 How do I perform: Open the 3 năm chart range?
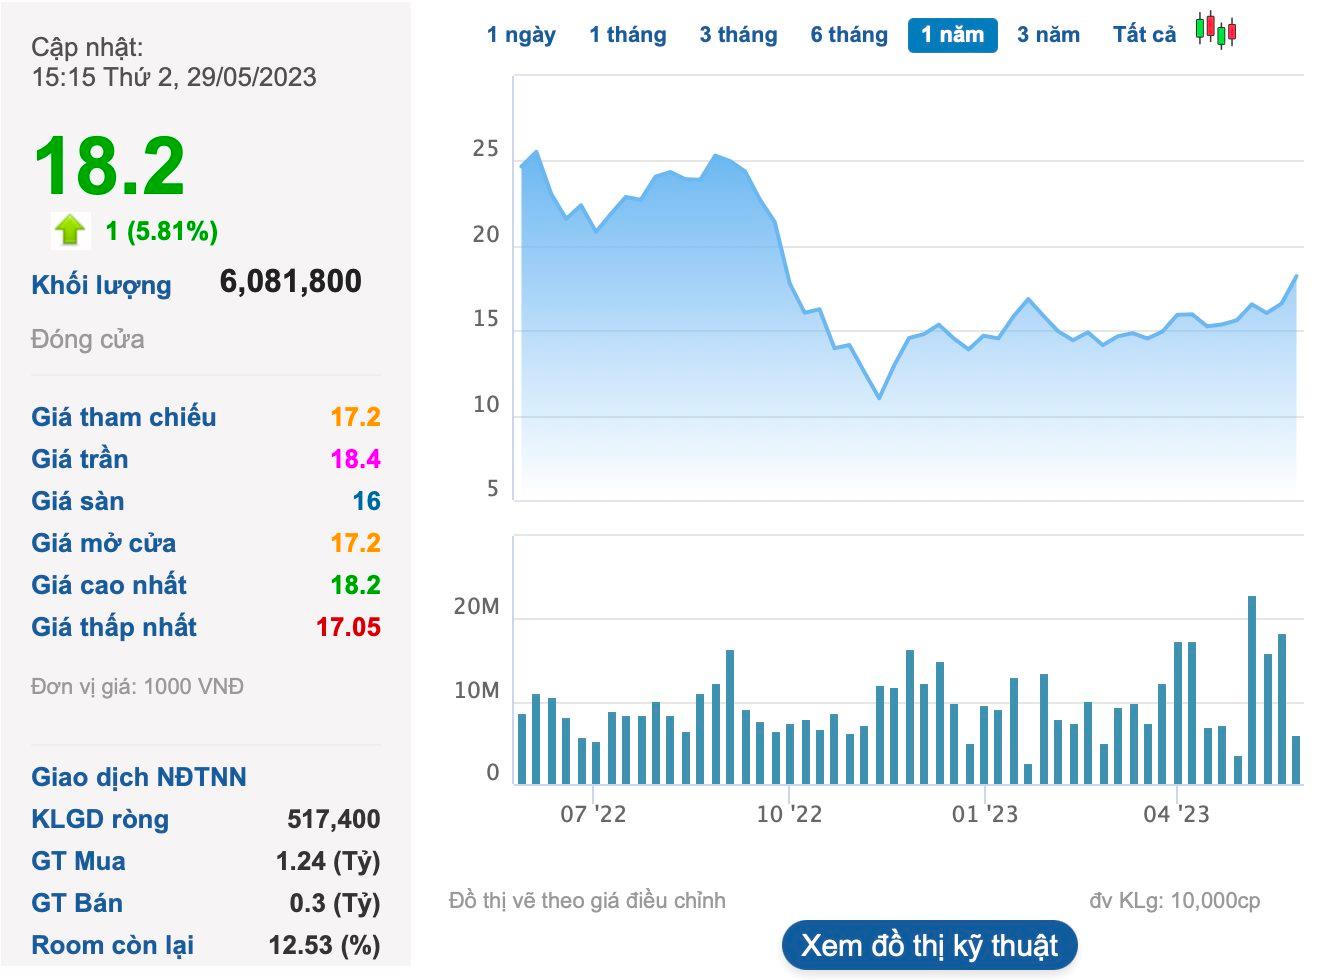tap(1048, 35)
